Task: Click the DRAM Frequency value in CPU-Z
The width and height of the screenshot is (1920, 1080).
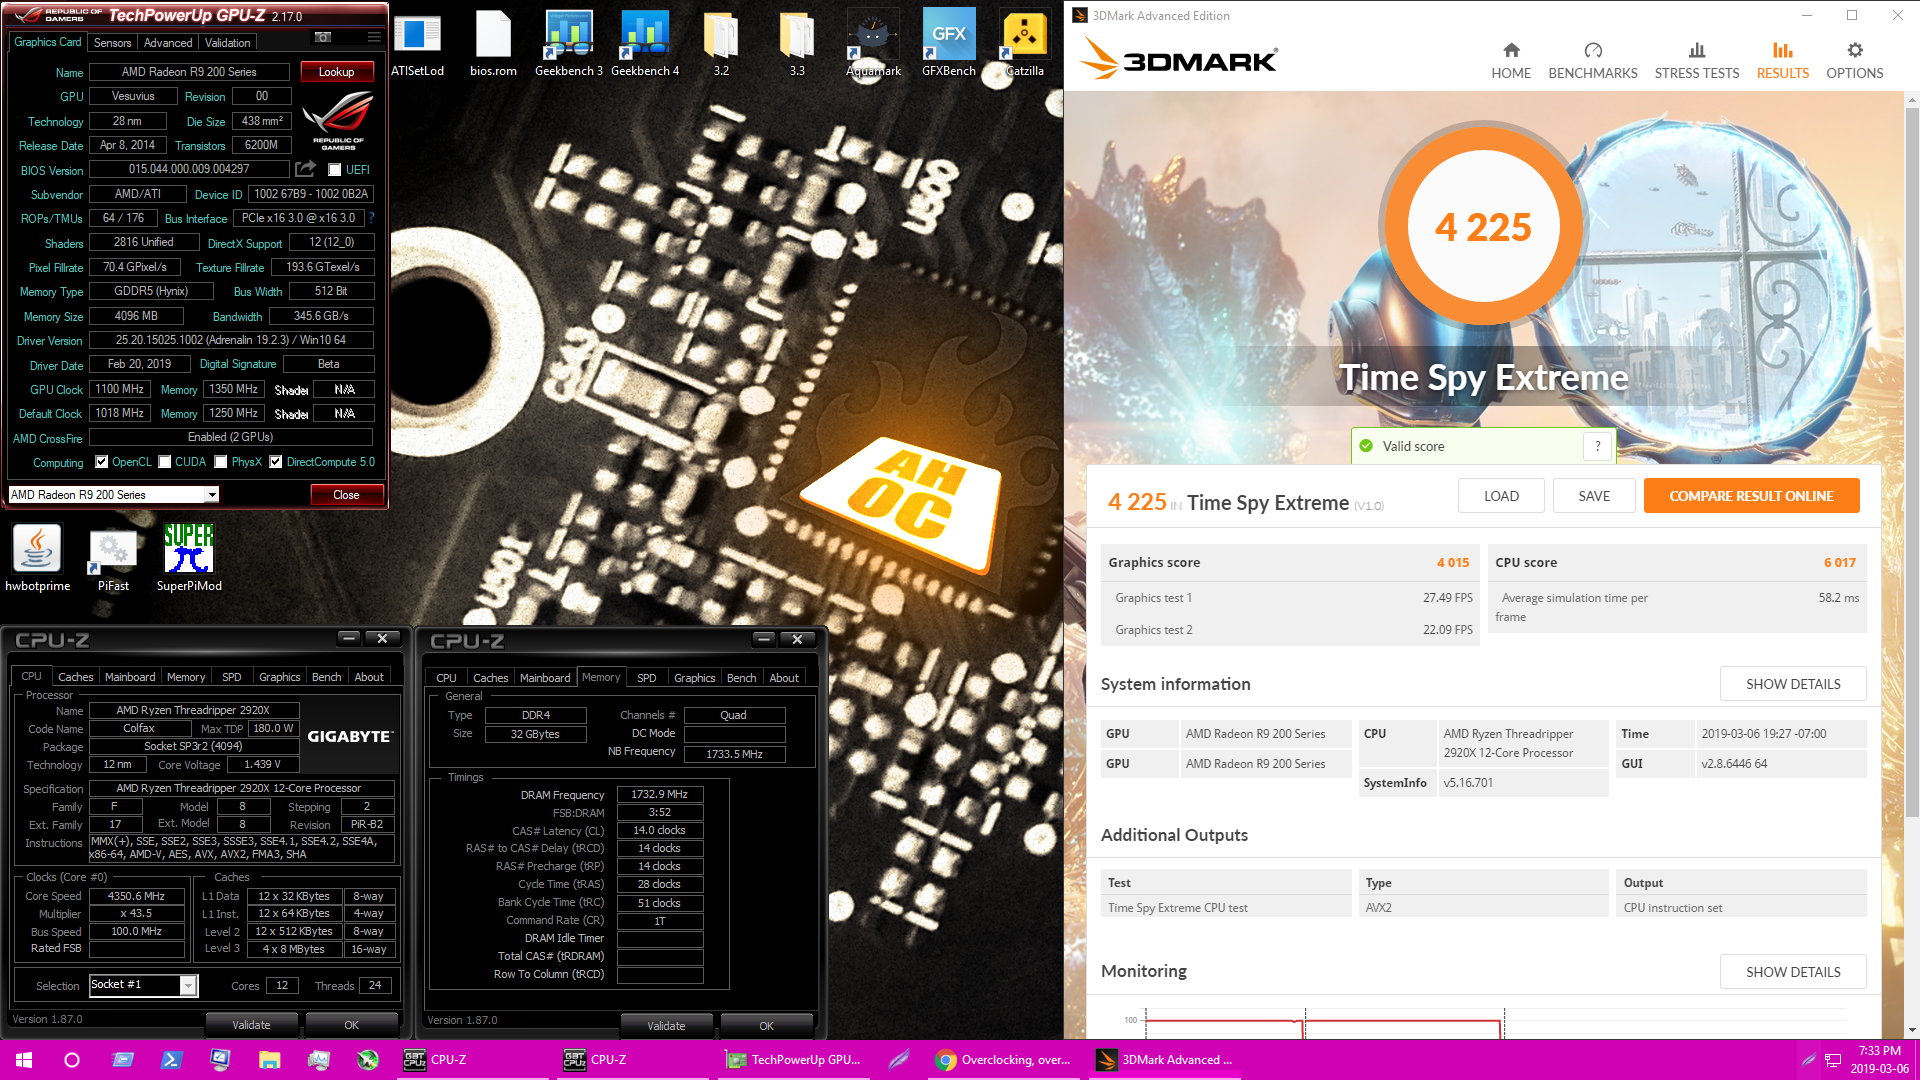Action: 660,794
